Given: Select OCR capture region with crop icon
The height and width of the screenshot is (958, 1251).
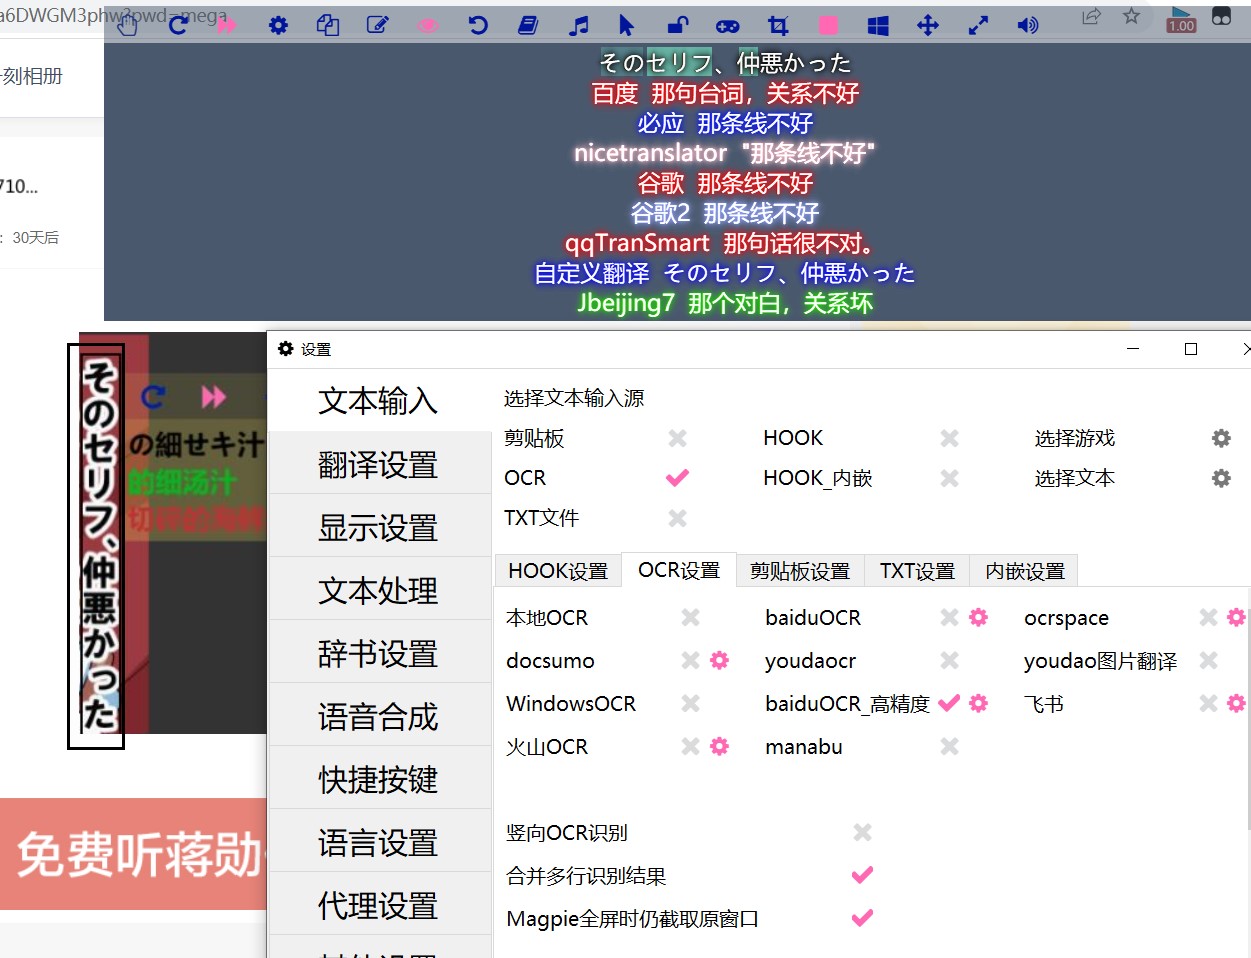Looking at the screenshot, I should tap(778, 25).
